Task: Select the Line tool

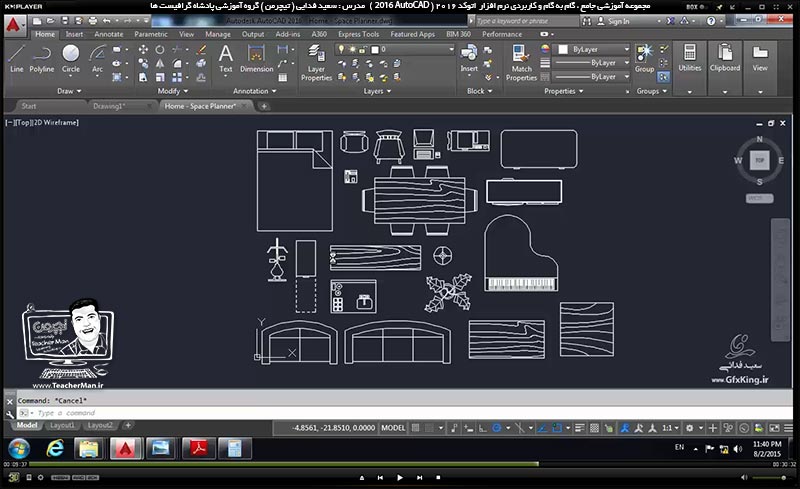Action: [16, 59]
